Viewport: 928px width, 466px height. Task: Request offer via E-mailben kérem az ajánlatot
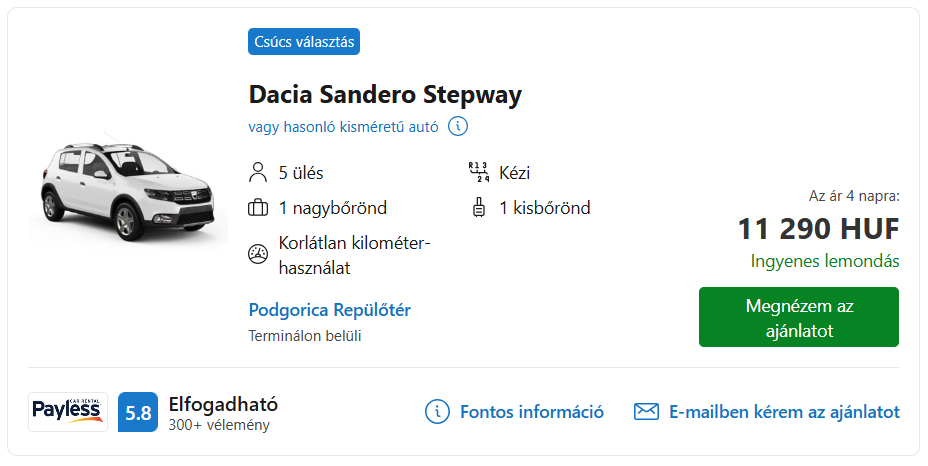(x=784, y=412)
